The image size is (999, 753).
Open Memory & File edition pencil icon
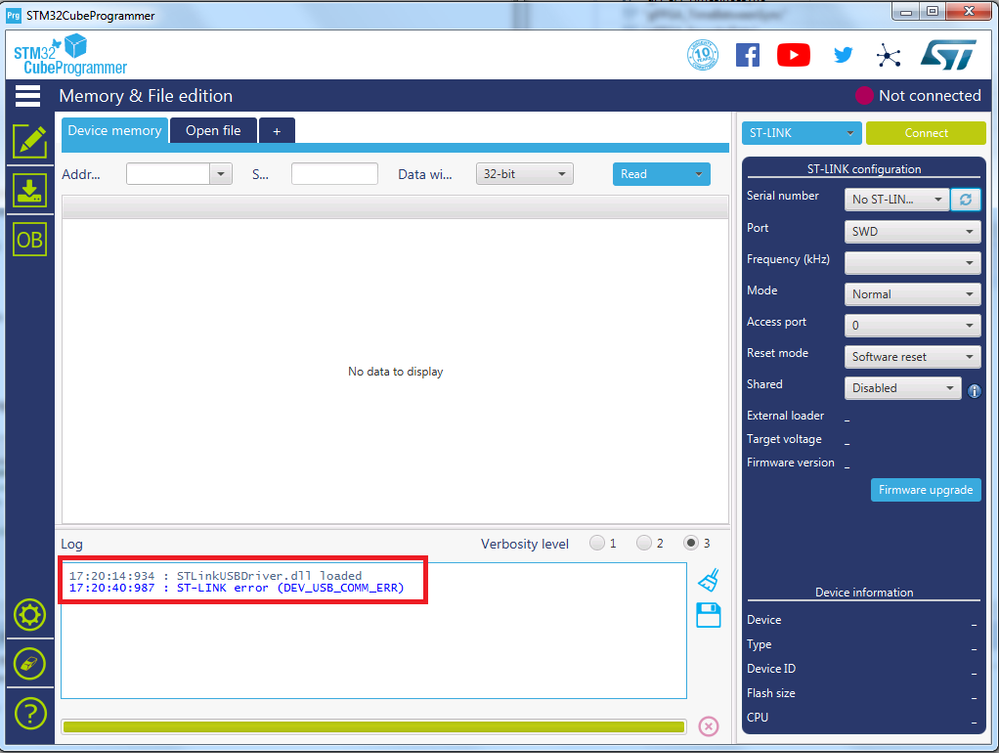(30, 141)
